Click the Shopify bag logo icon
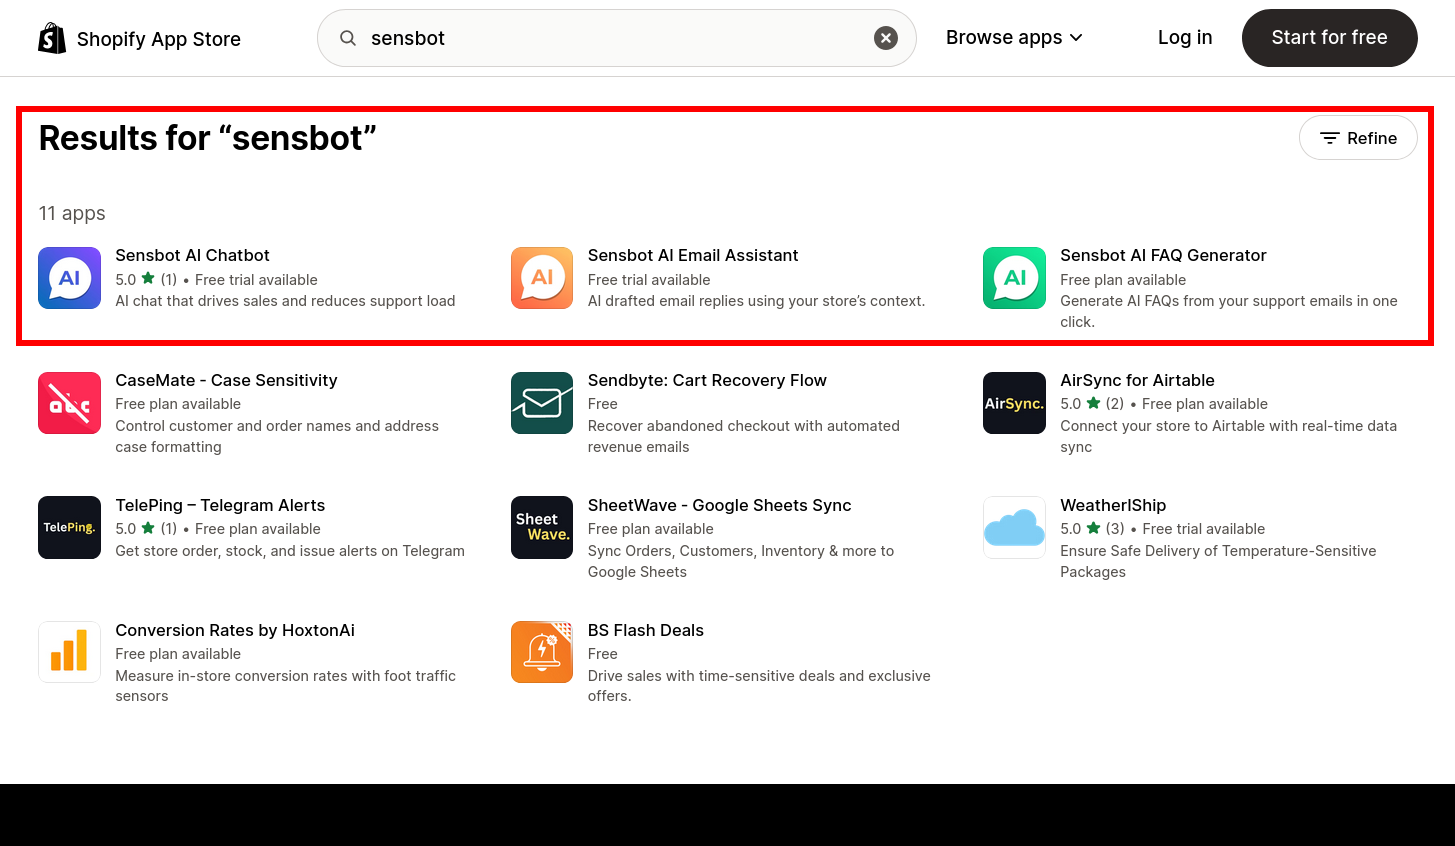Viewport: 1455px width, 846px height. point(52,38)
